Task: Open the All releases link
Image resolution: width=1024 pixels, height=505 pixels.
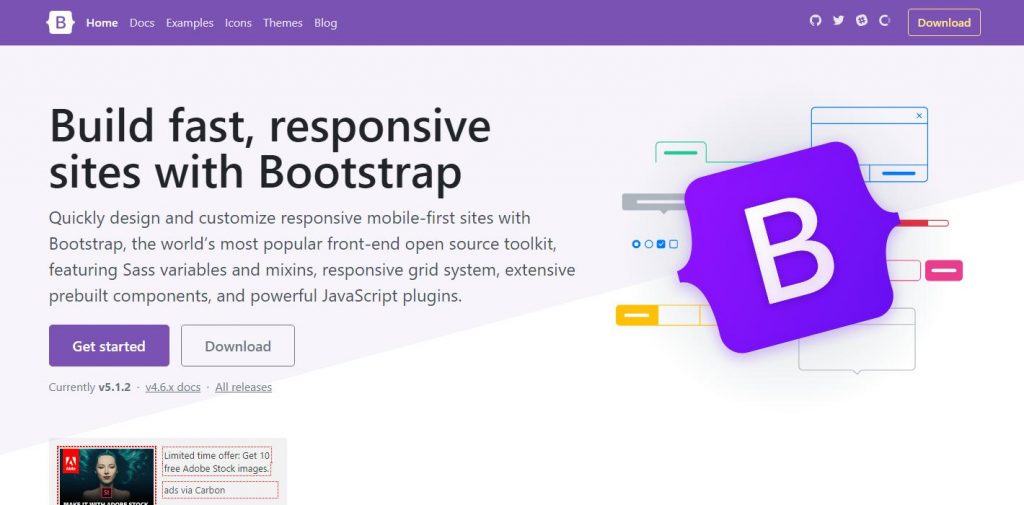Action: coord(244,387)
